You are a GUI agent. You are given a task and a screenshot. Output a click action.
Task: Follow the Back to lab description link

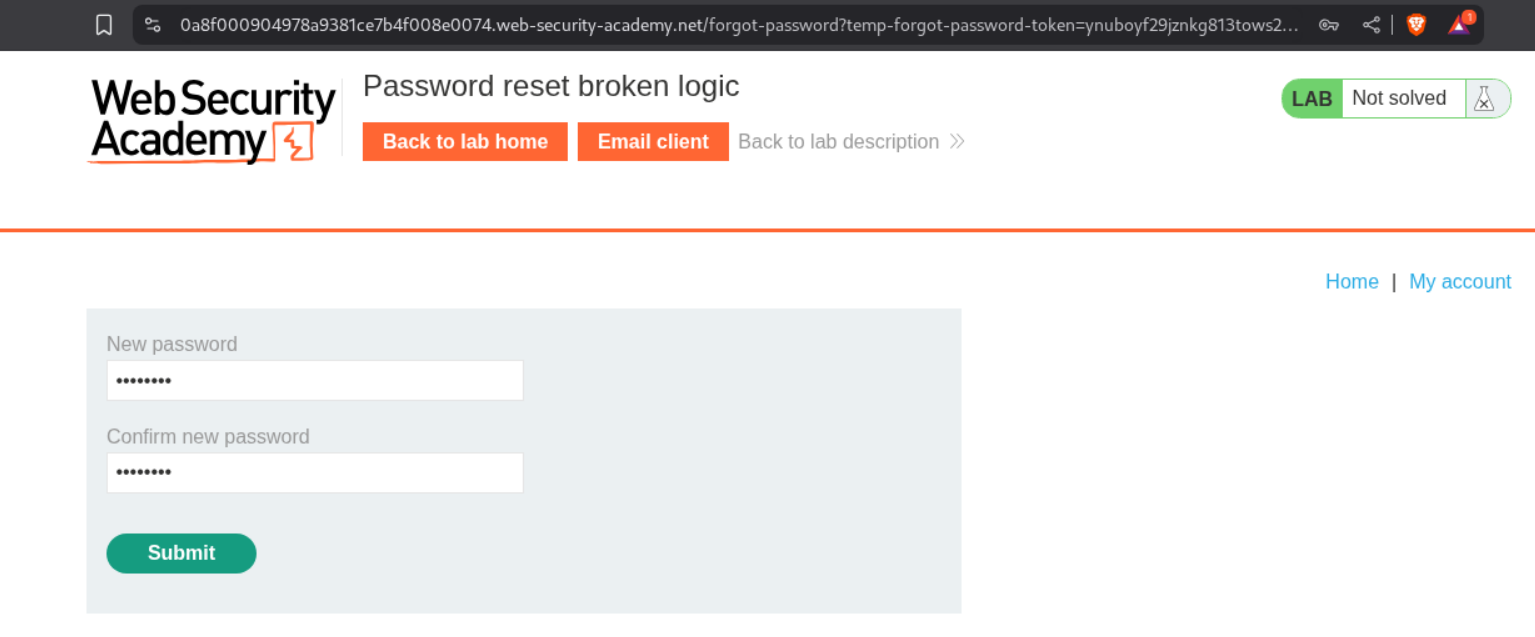838,141
